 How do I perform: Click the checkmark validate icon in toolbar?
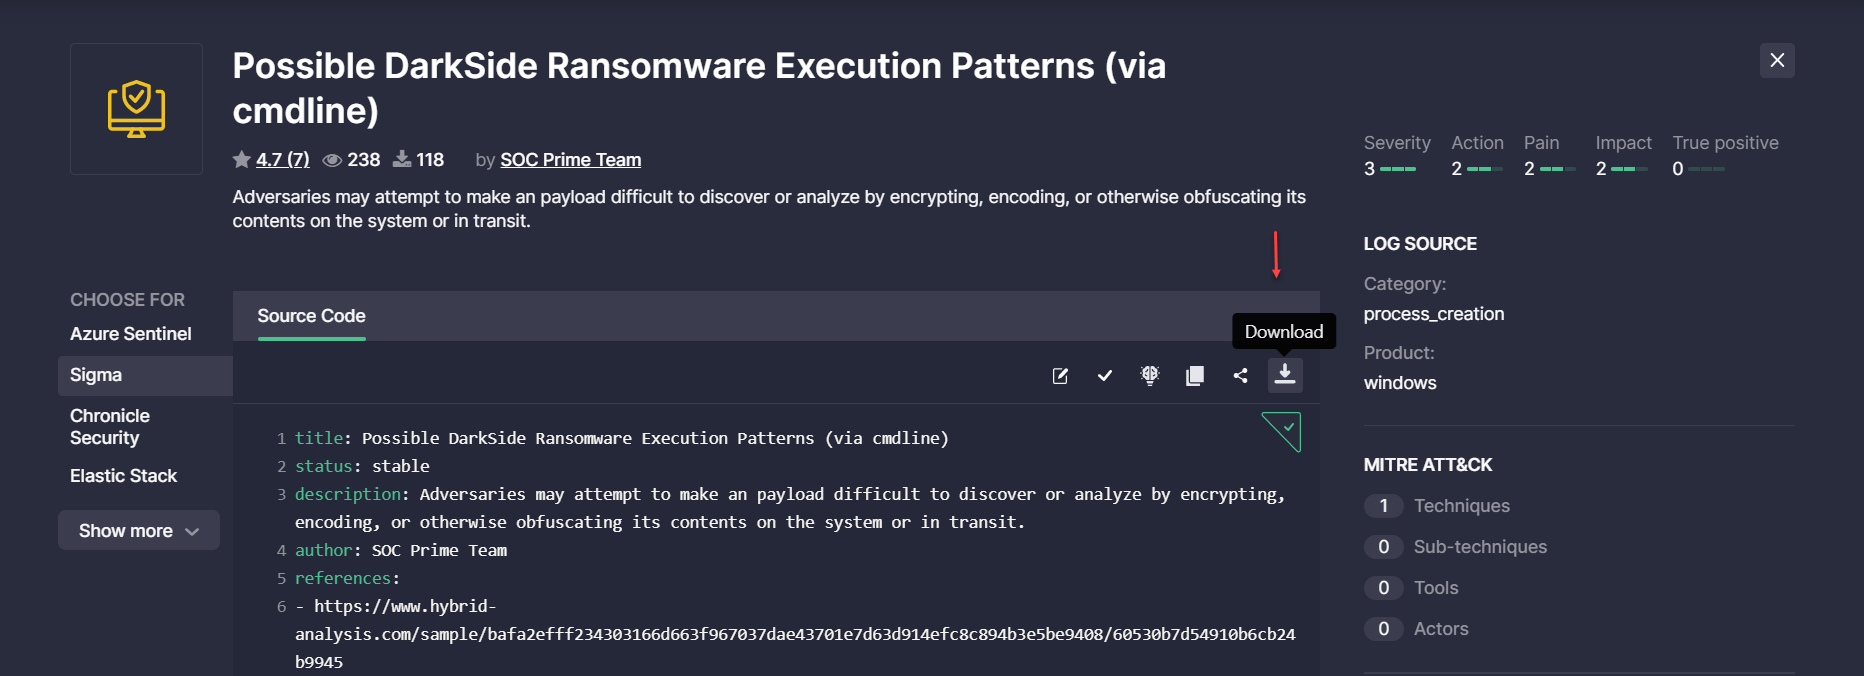coord(1104,376)
